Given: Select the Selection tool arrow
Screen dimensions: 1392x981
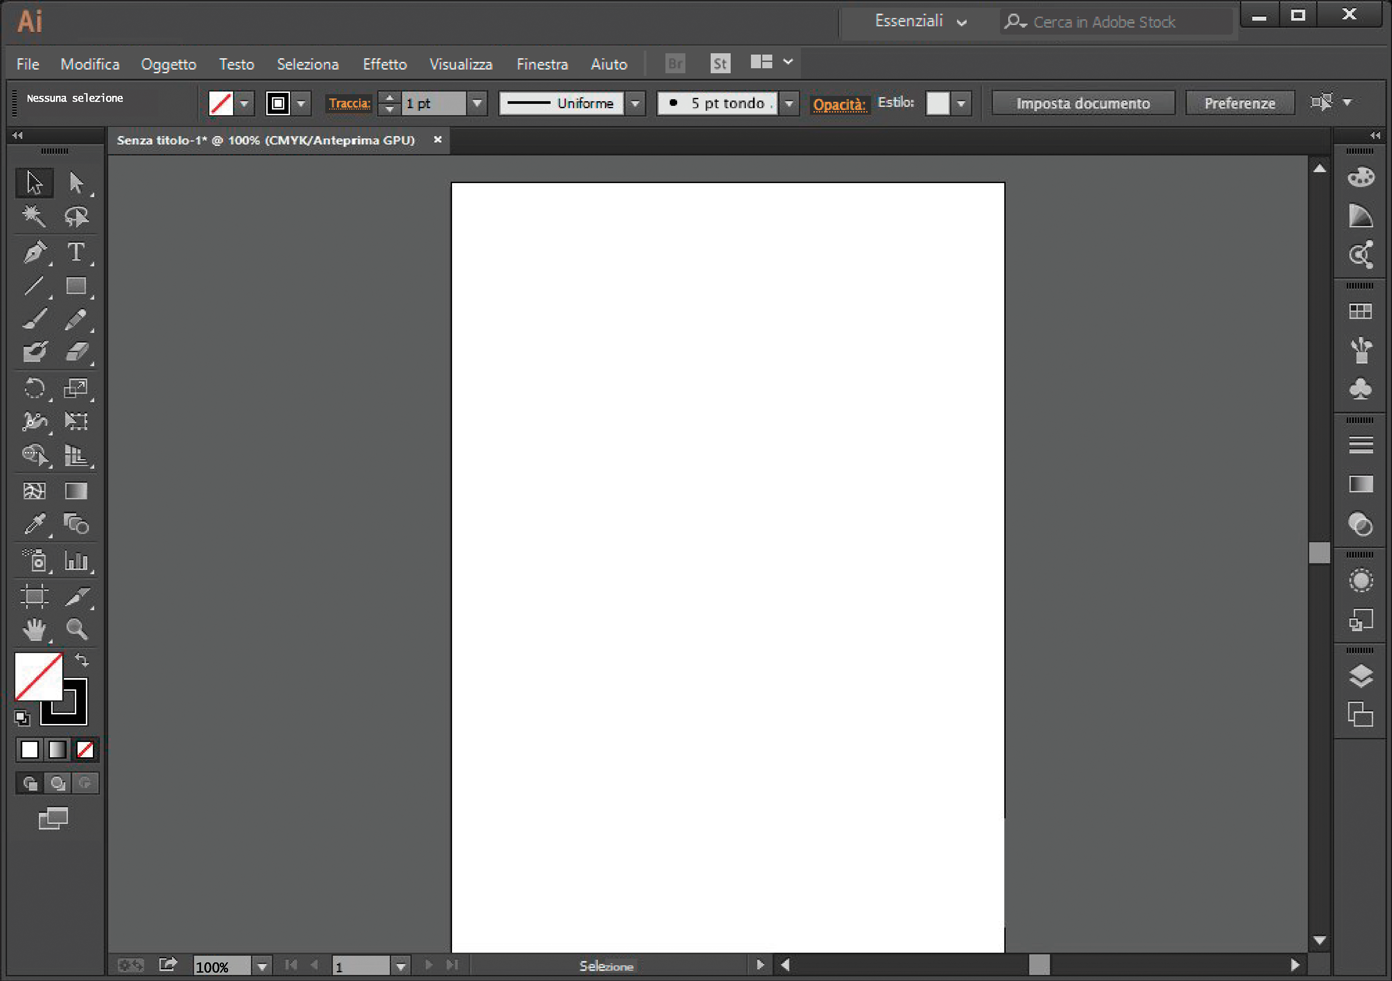Looking at the screenshot, I should [x=34, y=183].
